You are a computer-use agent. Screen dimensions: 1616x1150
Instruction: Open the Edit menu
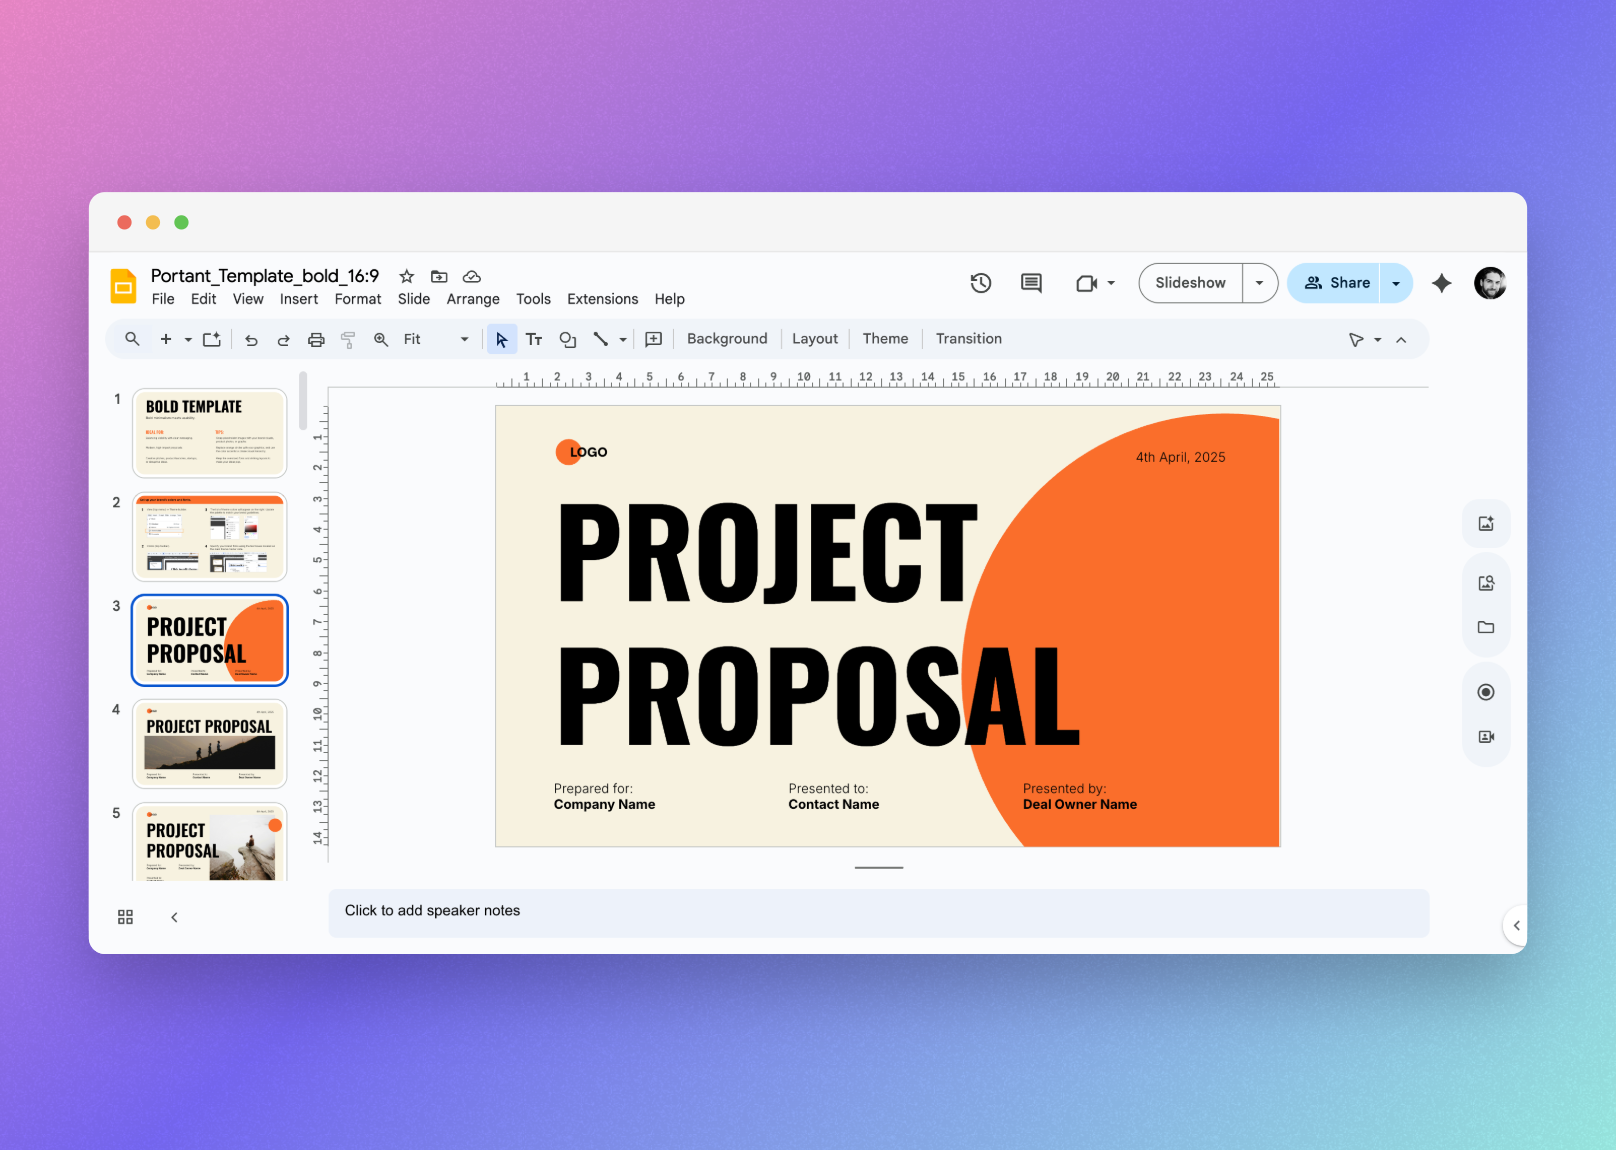coord(204,299)
